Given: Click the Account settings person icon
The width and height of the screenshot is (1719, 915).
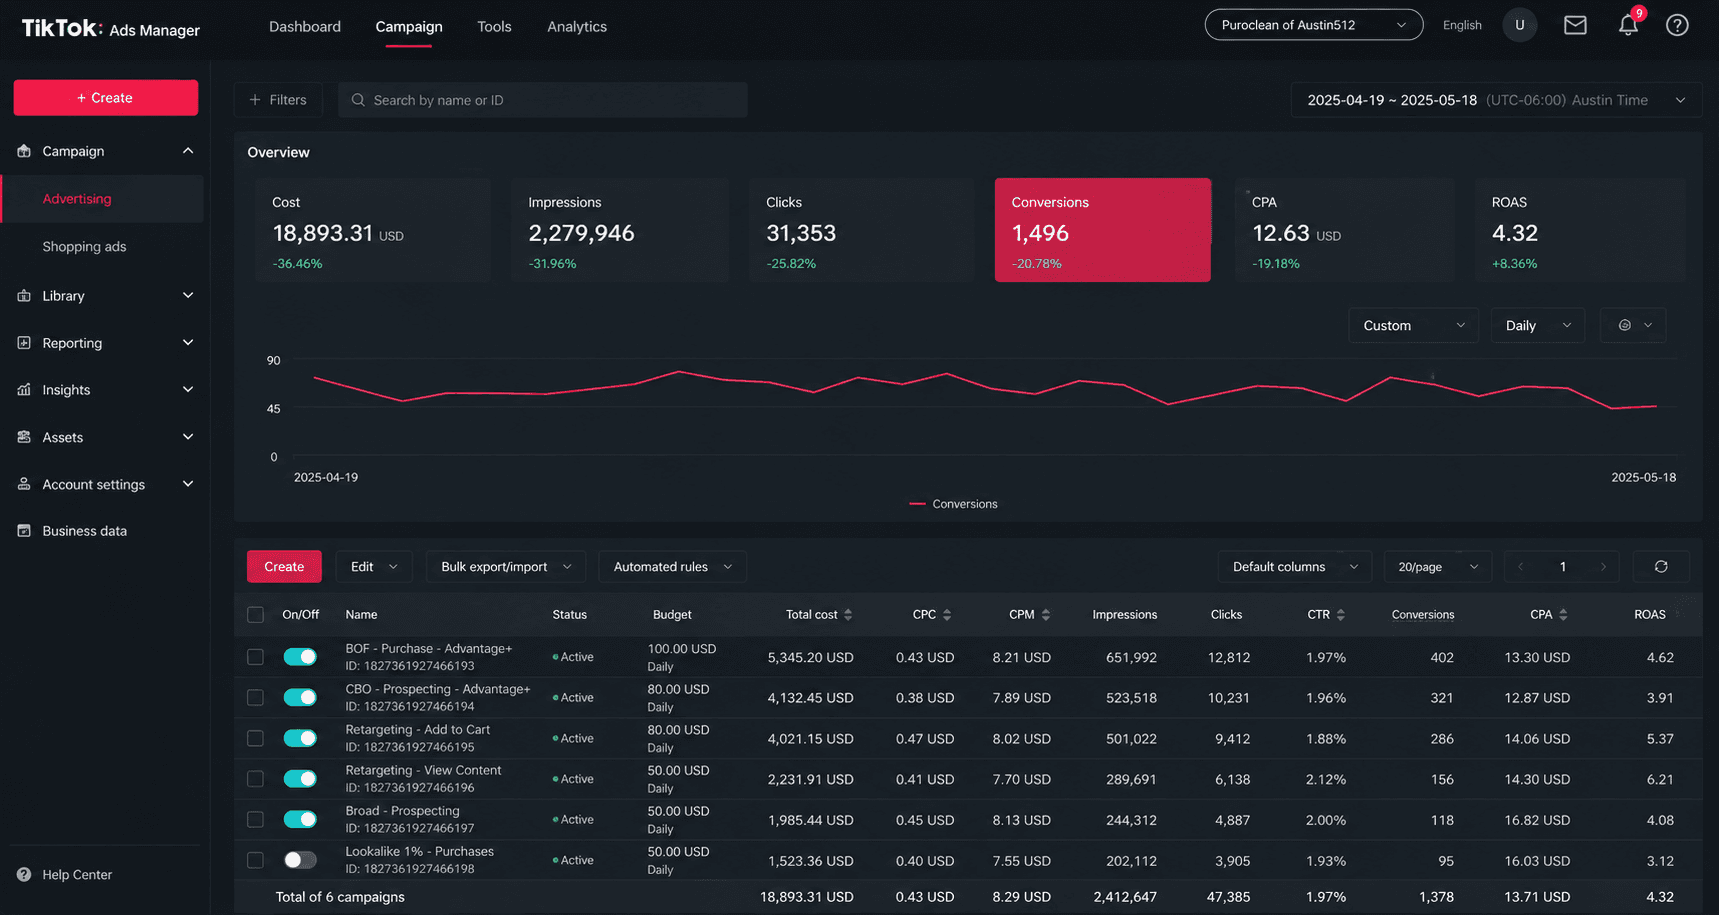Looking at the screenshot, I should (x=24, y=484).
